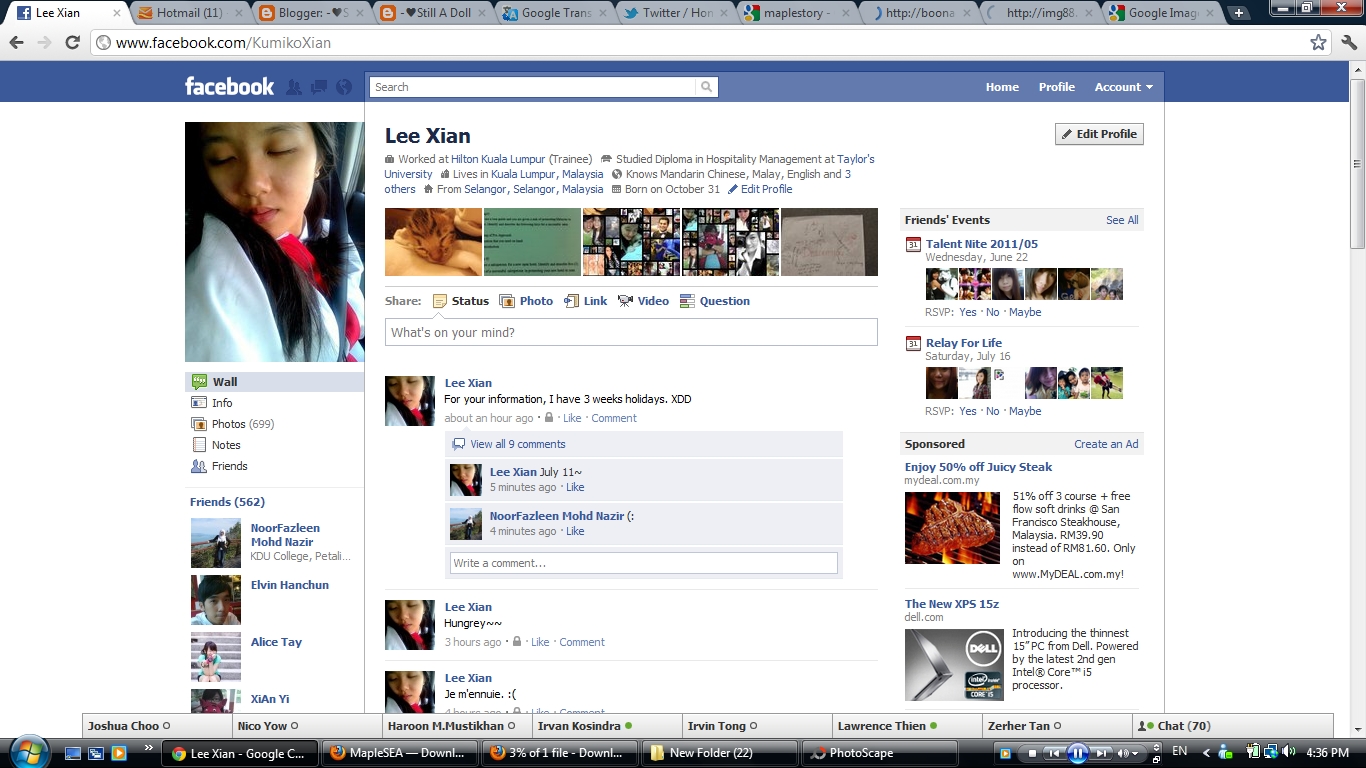Open NoorFazleen Mohd Nazir friend link
This screenshot has width=1366, height=768.
(285, 535)
